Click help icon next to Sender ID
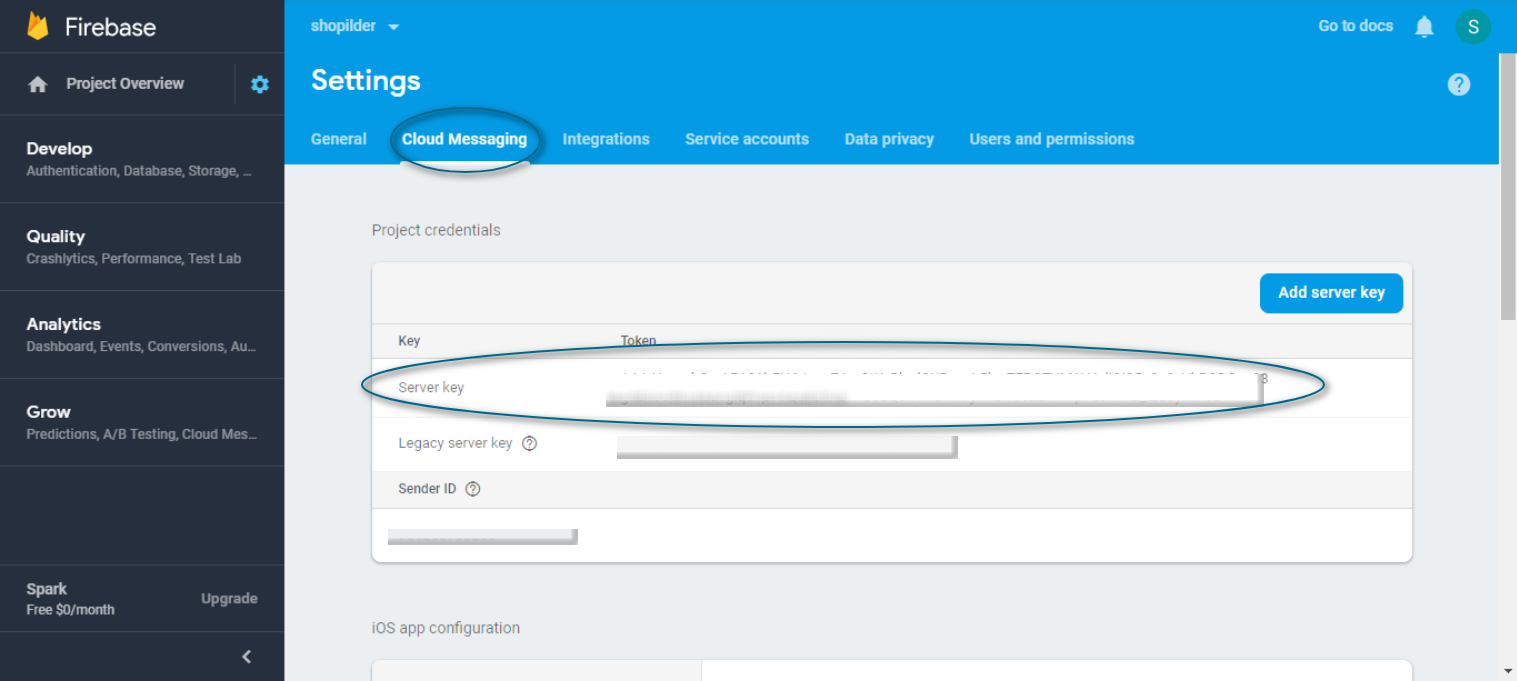1517x681 pixels. [473, 489]
